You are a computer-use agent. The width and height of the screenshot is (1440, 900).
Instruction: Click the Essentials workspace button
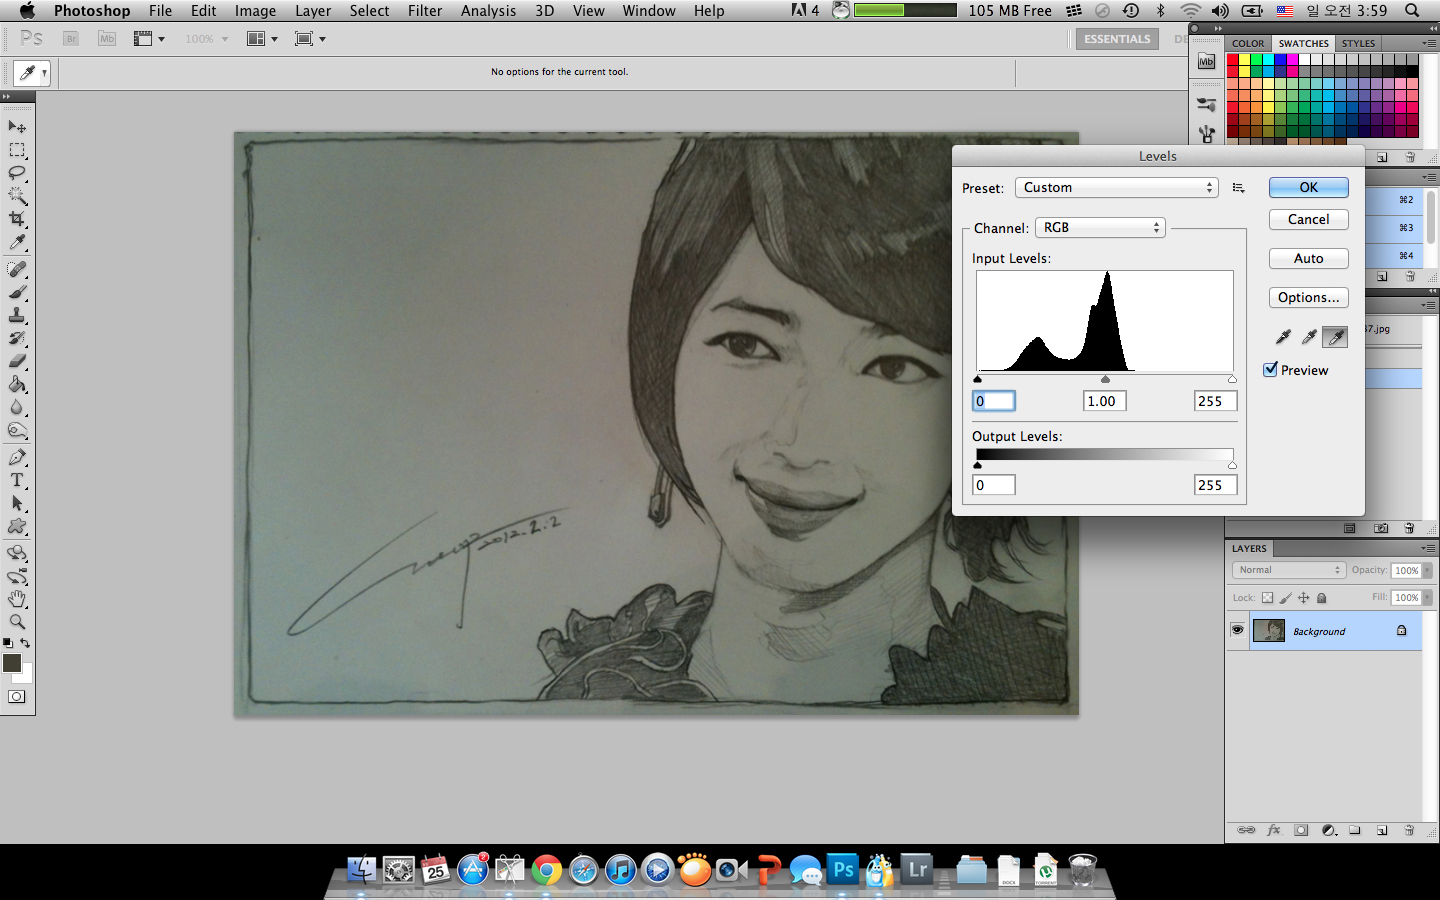(x=1117, y=39)
